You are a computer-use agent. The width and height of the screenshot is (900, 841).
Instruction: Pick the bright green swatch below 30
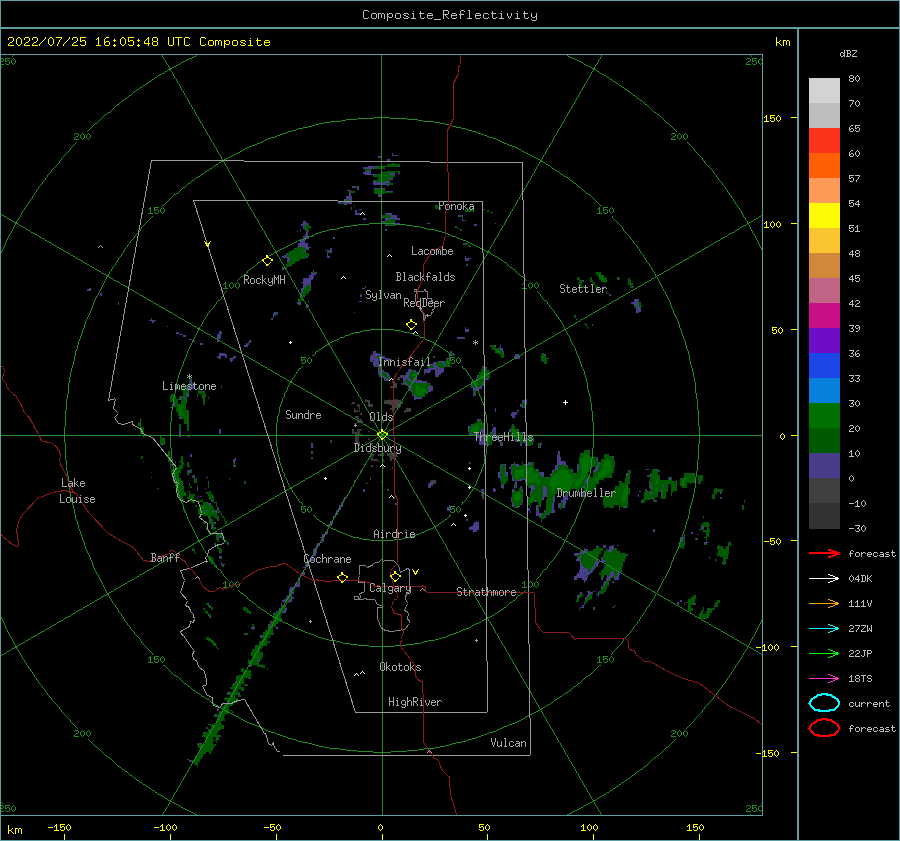pos(824,416)
